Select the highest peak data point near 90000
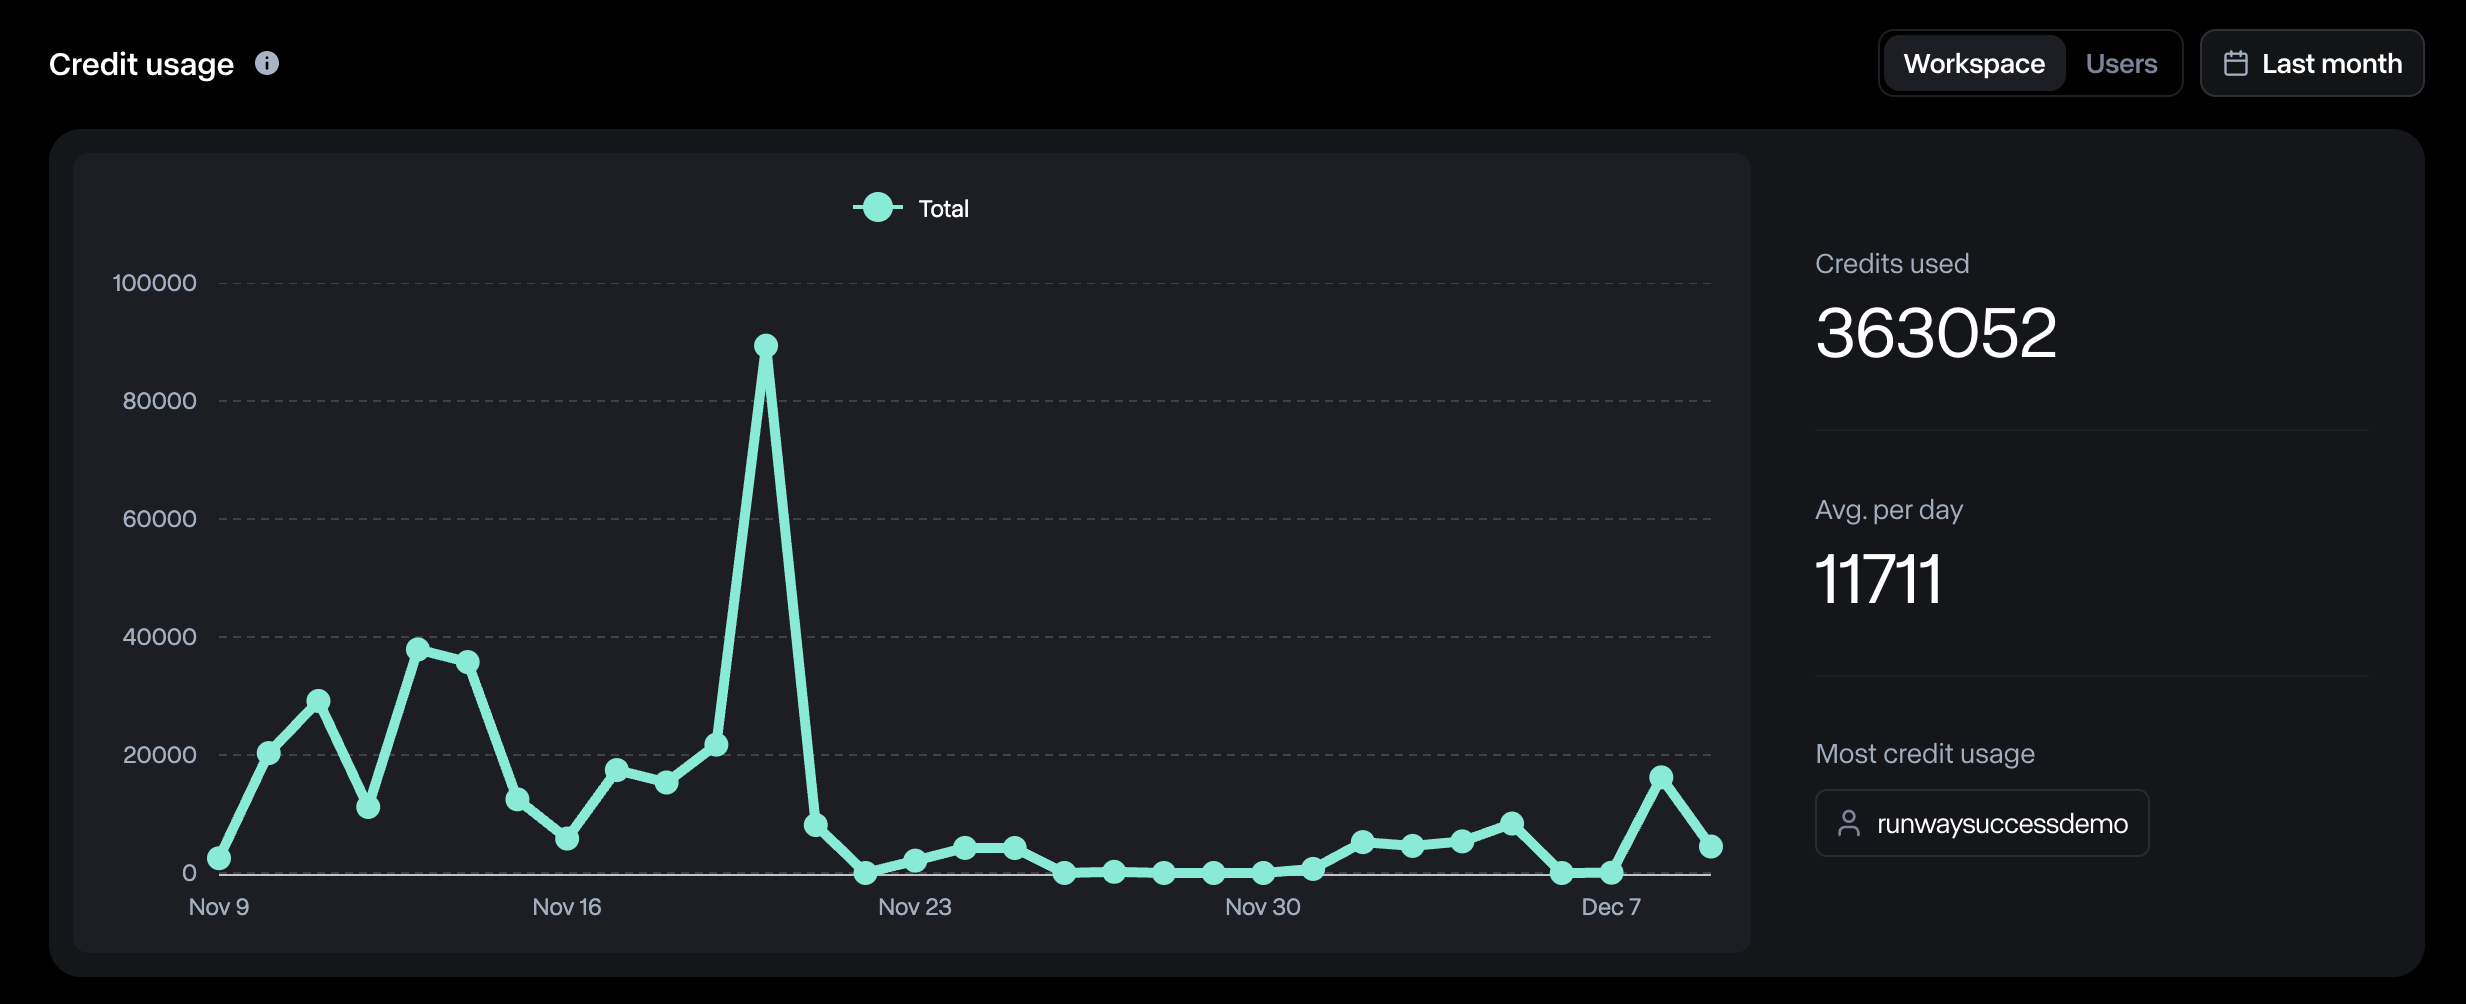2466x1004 pixels. [766, 346]
